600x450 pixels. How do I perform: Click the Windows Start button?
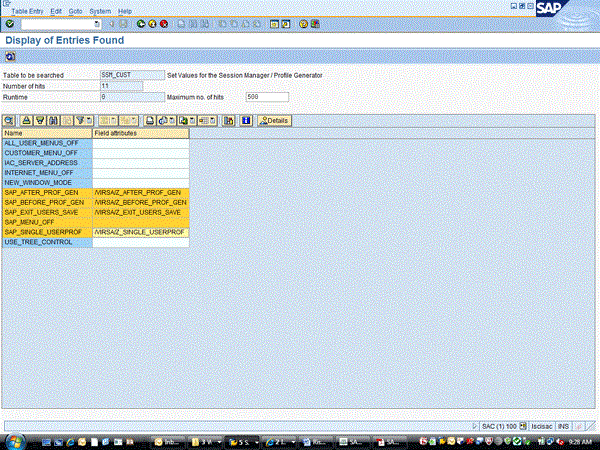12,441
